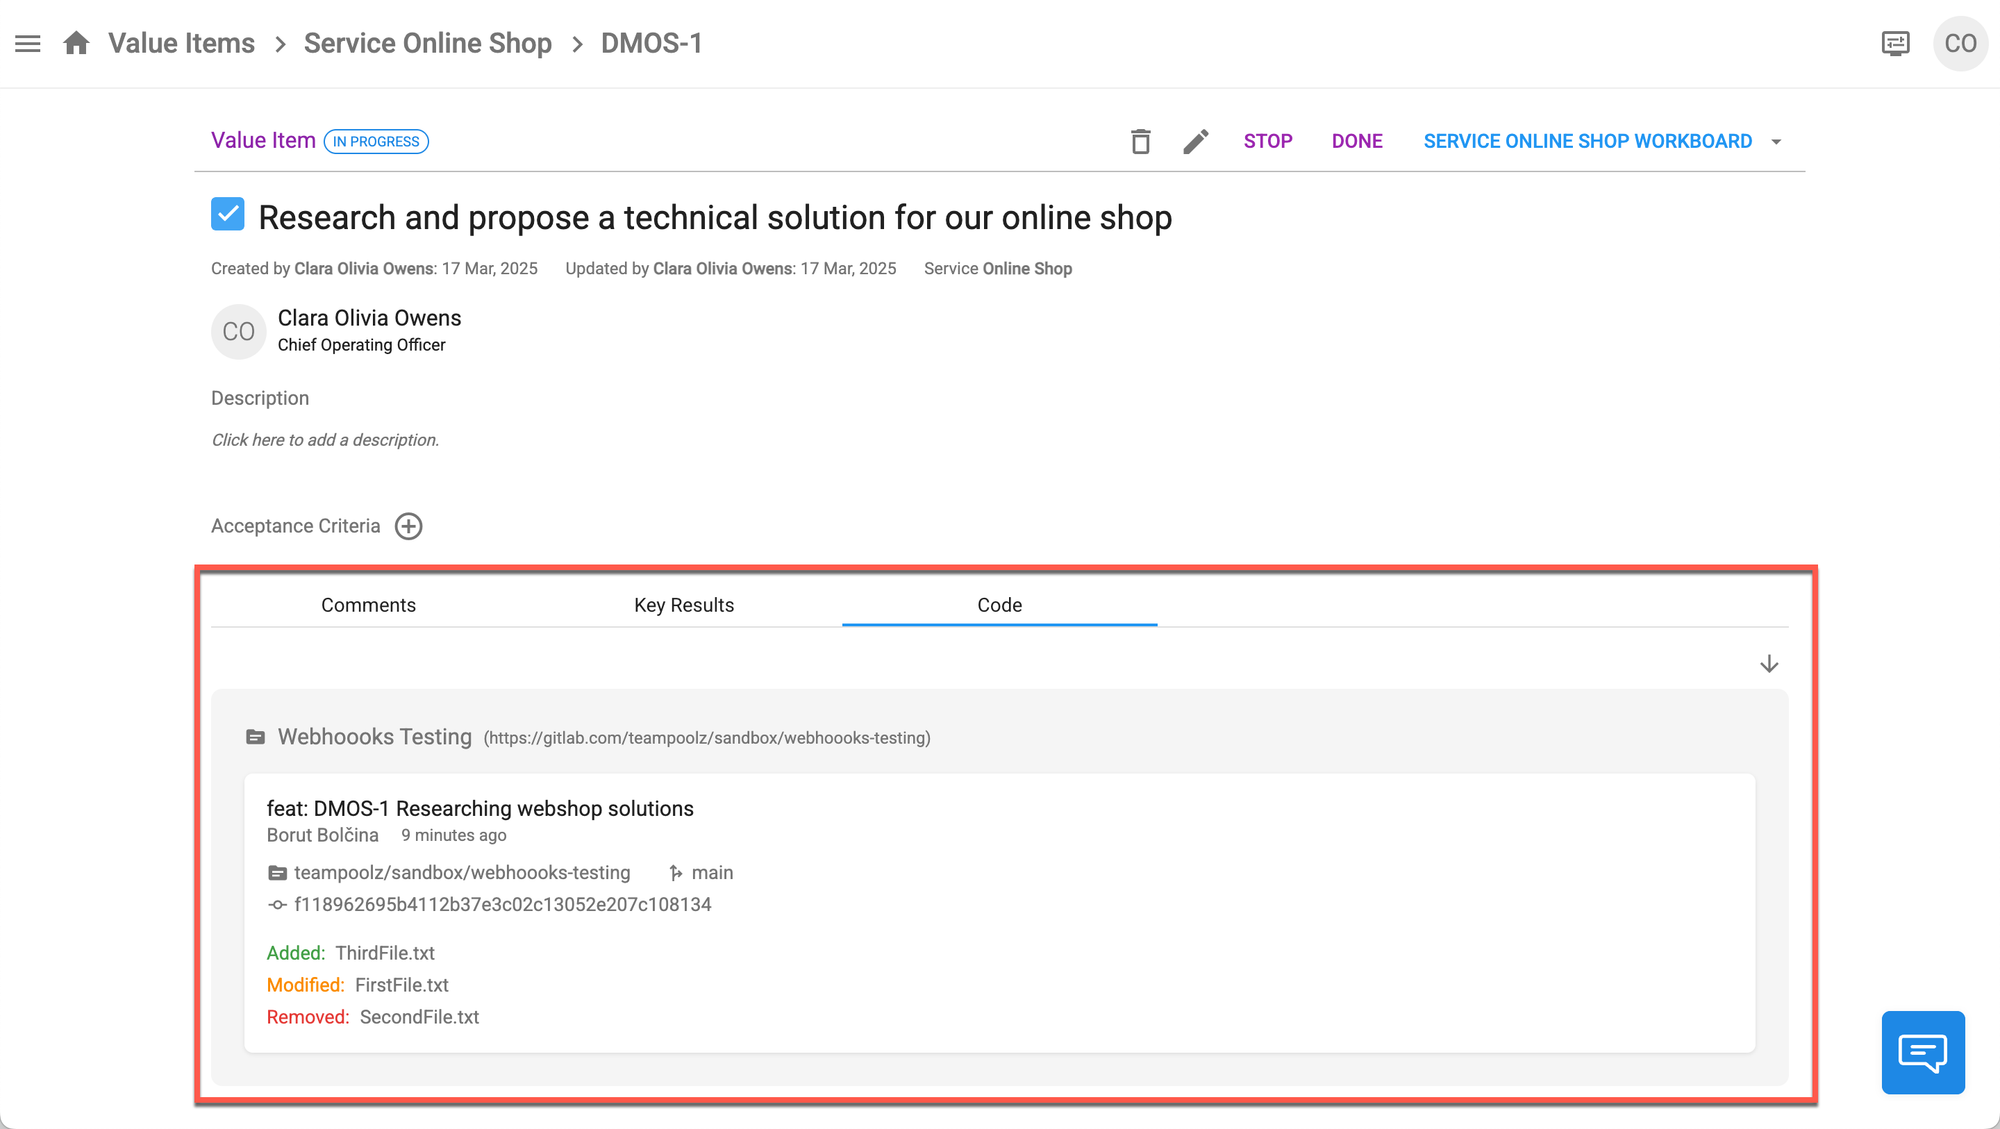The width and height of the screenshot is (2000, 1129).
Task: Go to home via house icon
Action: [x=76, y=43]
